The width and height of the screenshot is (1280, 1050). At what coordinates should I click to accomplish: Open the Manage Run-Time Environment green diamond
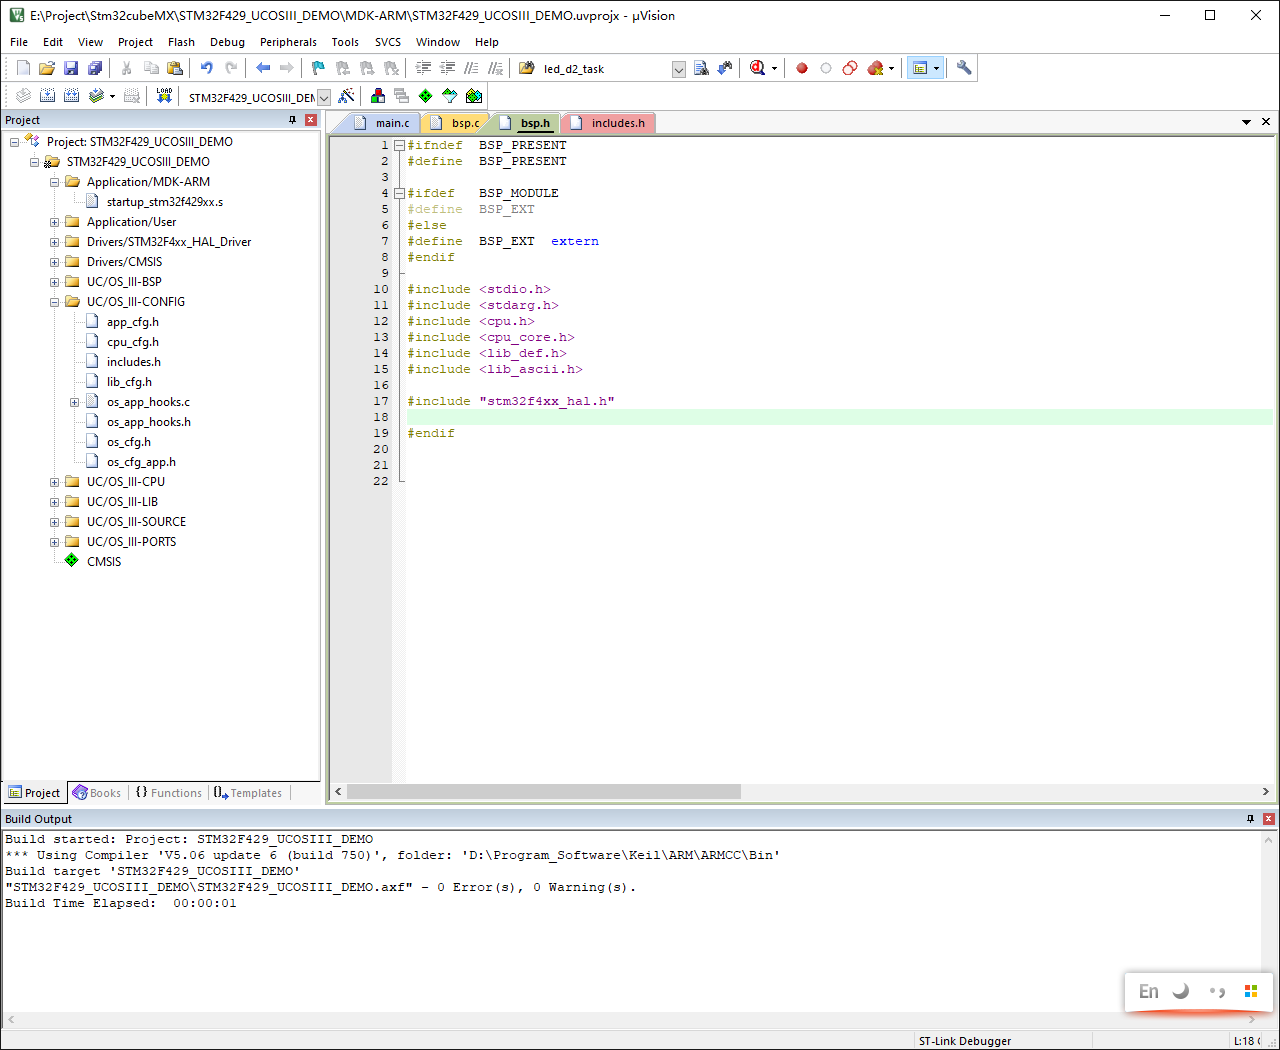pyautogui.click(x=426, y=96)
